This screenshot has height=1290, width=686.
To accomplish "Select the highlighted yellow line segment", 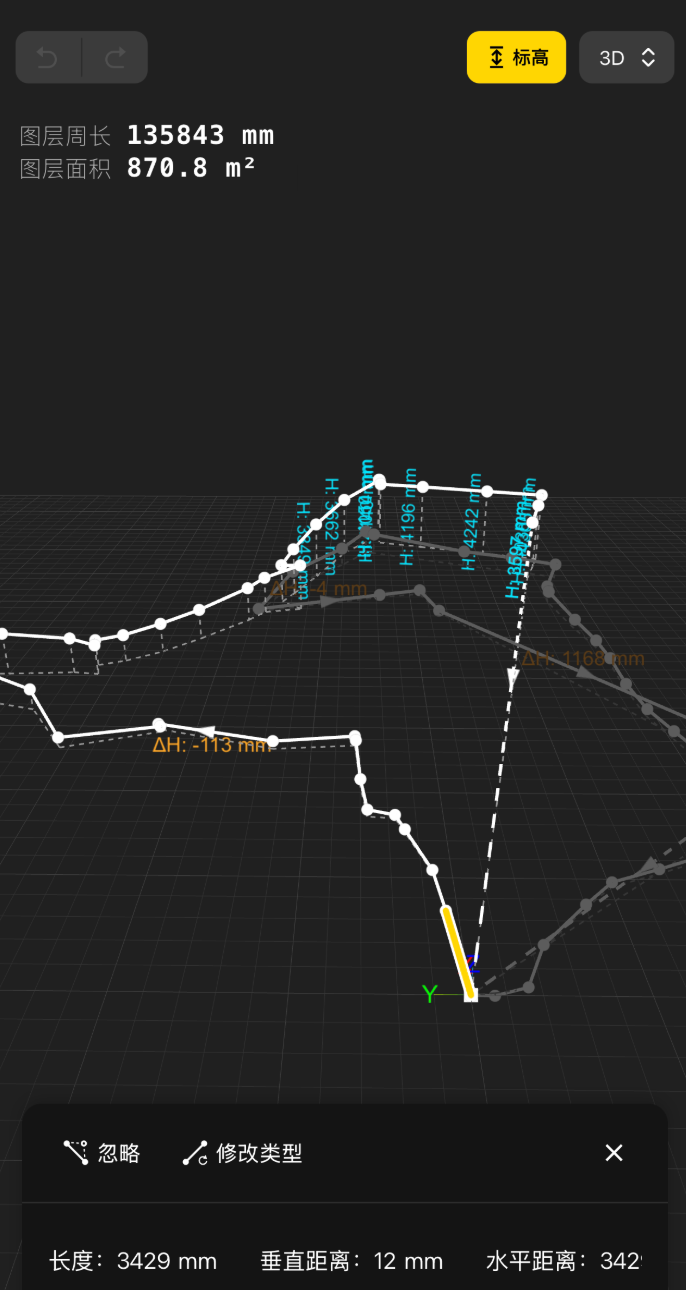I will click(457, 951).
